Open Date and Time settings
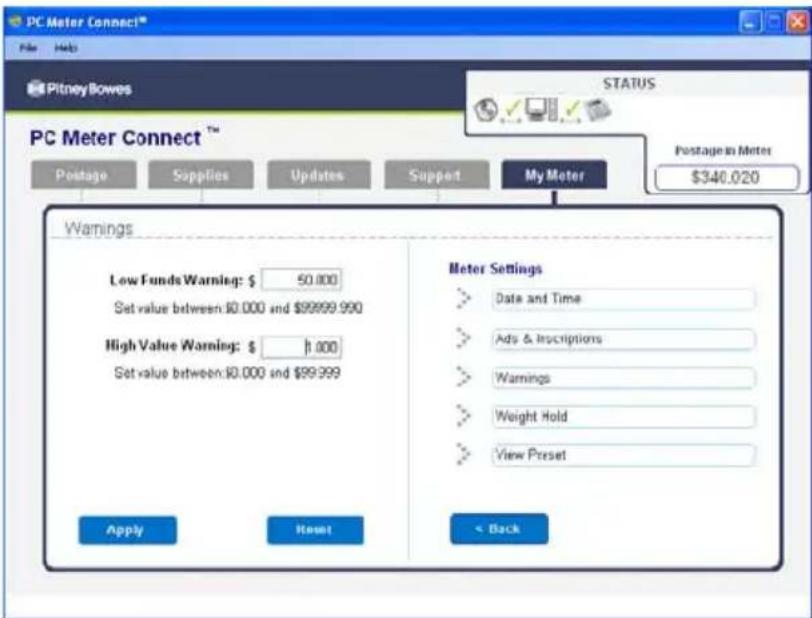Viewport: 812px width, 618px height. click(x=623, y=299)
